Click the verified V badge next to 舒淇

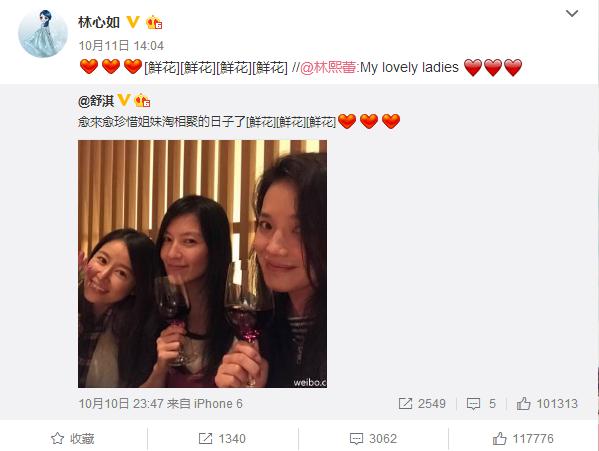pyautogui.click(x=124, y=100)
